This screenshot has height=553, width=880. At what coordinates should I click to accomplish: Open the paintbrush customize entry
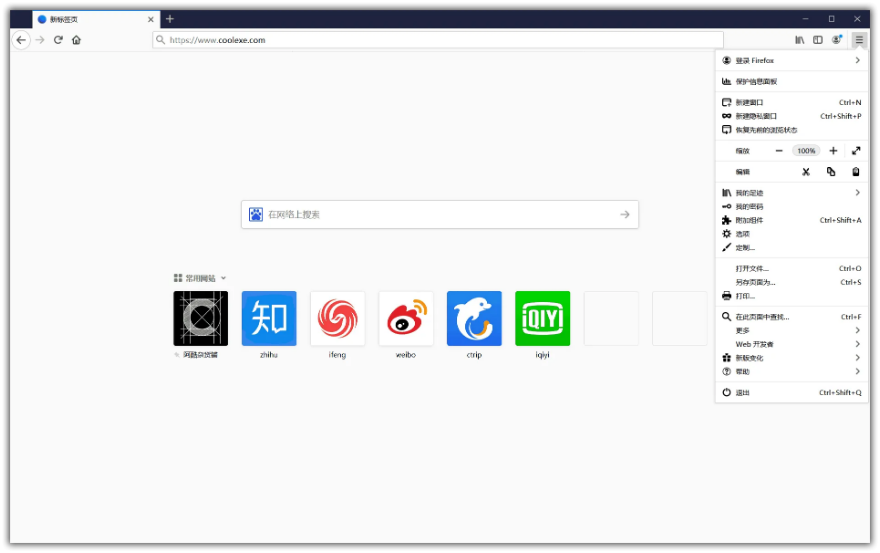791,248
